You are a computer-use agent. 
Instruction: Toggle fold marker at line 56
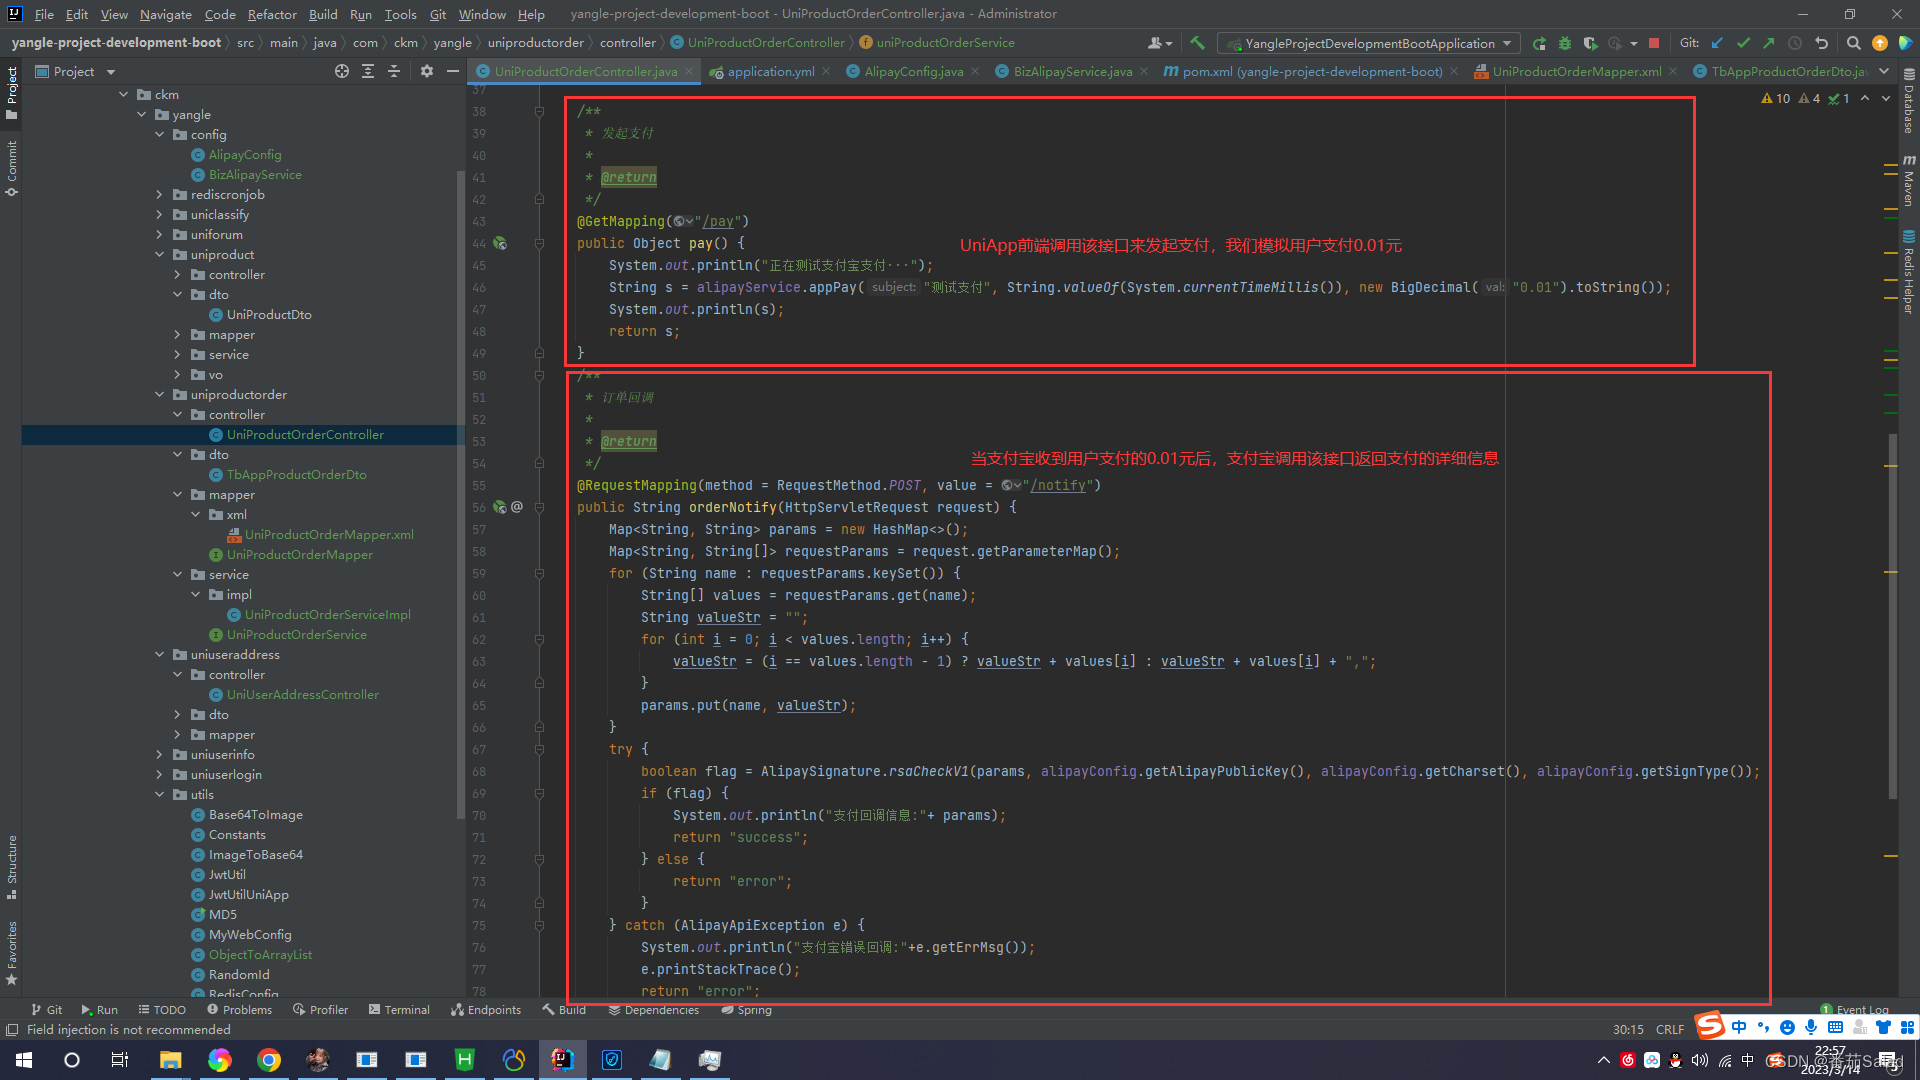pyautogui.click(x=539, y=507)
